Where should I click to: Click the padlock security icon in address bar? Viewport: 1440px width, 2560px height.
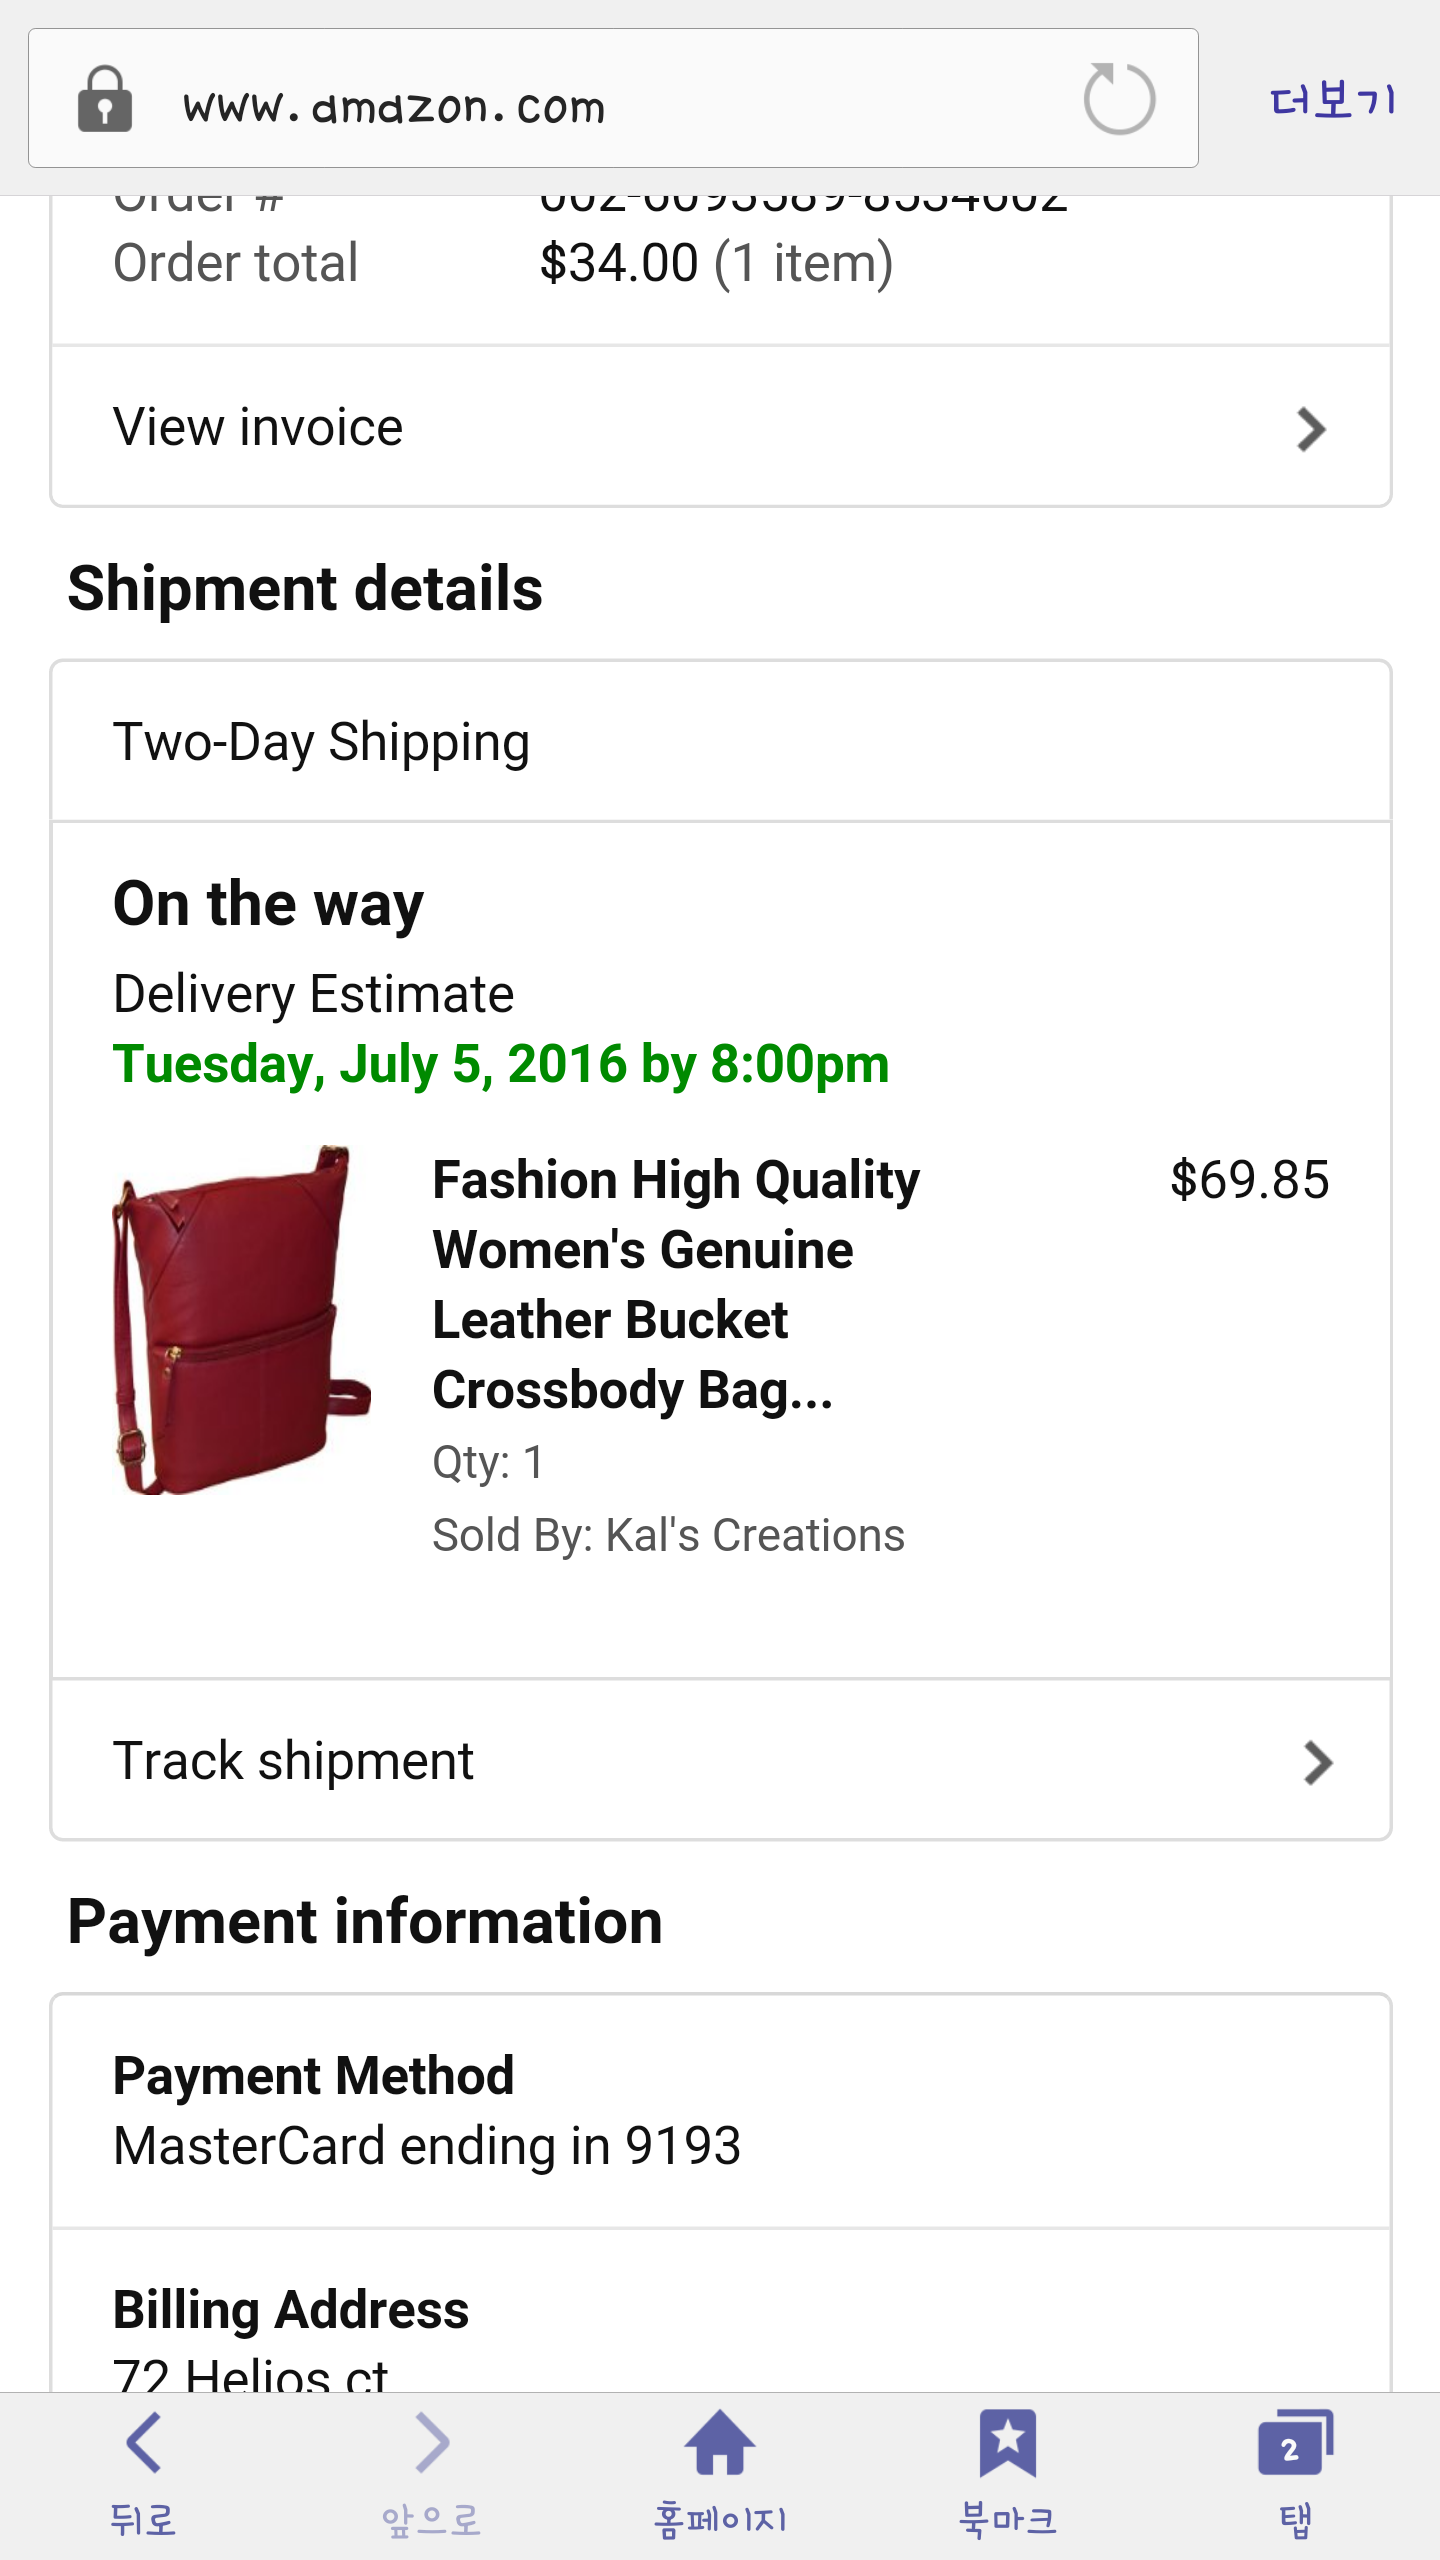tap(105, 100)
